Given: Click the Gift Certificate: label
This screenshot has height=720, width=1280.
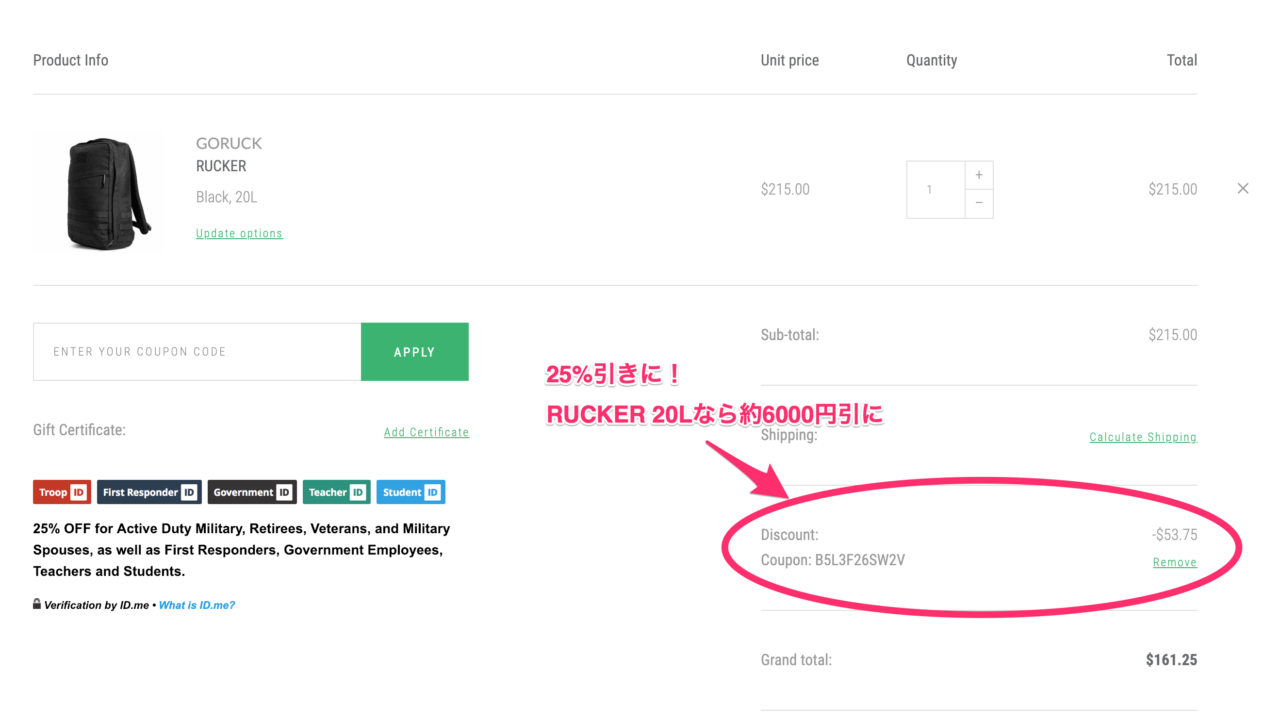Looking at the screenshot, I should tap(79, 430).
